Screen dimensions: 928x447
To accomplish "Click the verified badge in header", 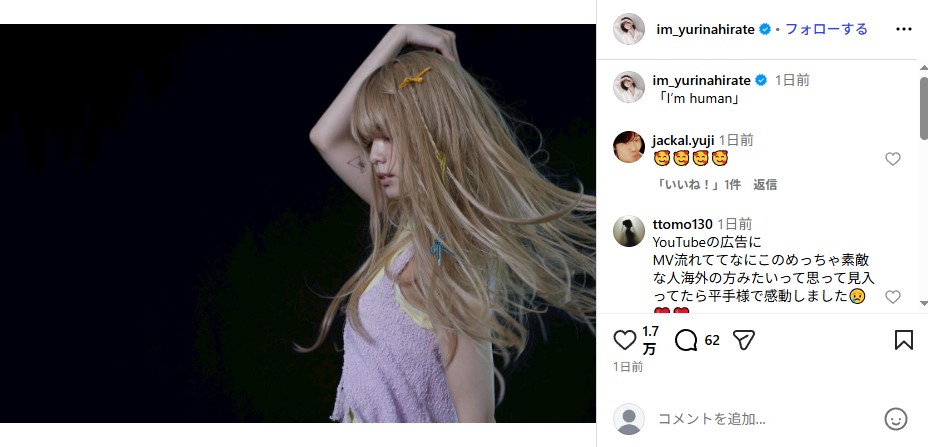I will (x=765, y=29).
